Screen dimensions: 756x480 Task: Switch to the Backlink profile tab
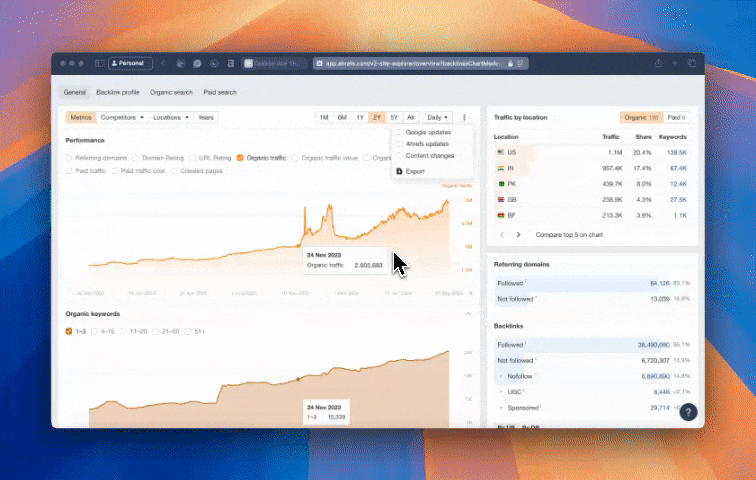click(118, 92)
